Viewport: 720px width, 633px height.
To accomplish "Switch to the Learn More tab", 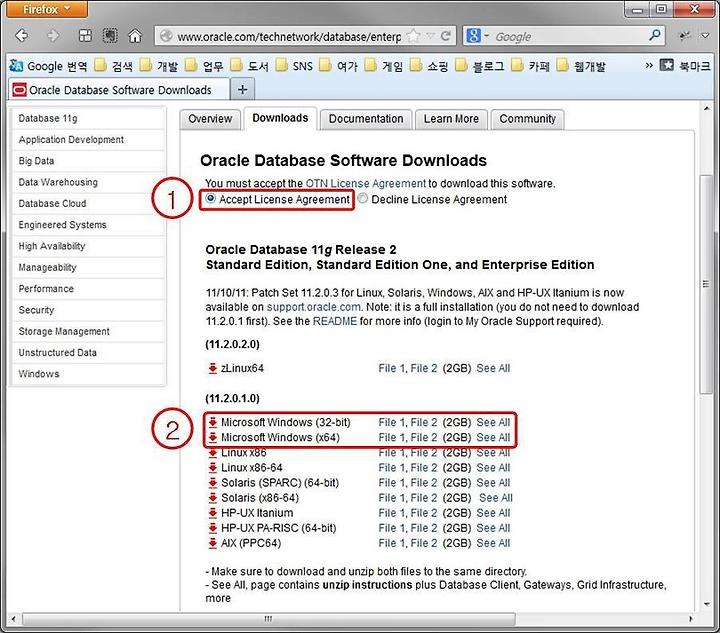I will tap(451, 119).
